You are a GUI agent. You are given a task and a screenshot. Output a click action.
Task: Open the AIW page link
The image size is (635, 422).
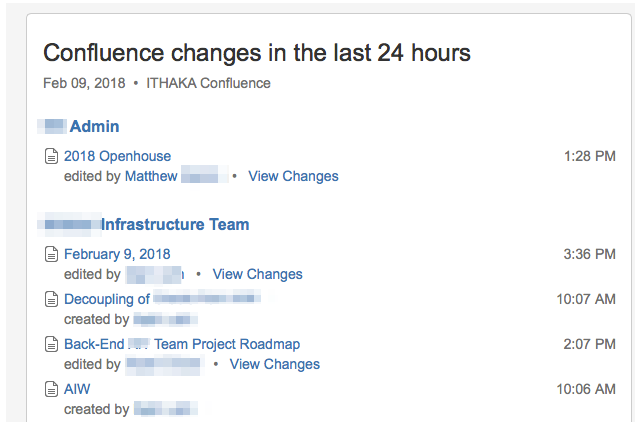point(77,389)
